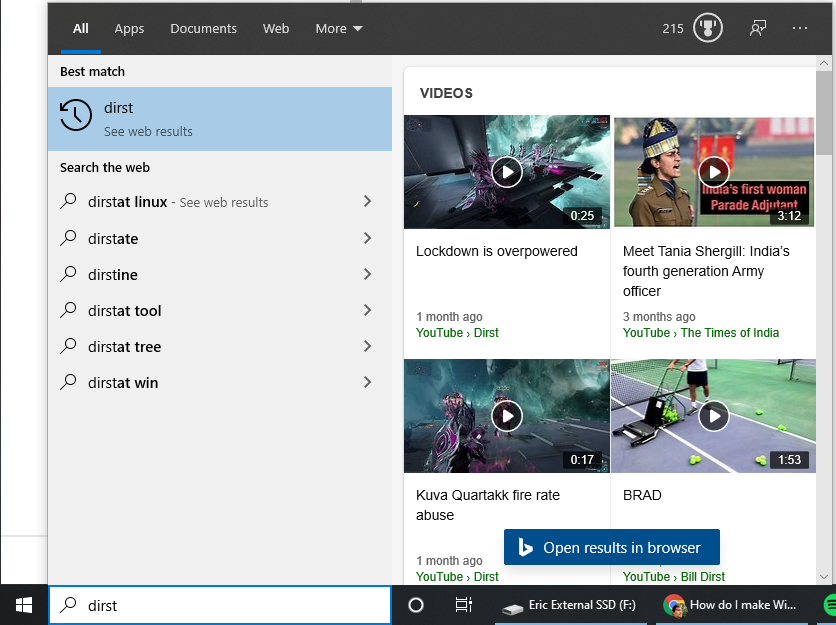Open the feedback person icon
The height and width of the screenshot is (625, 836).
pos(758,28)
